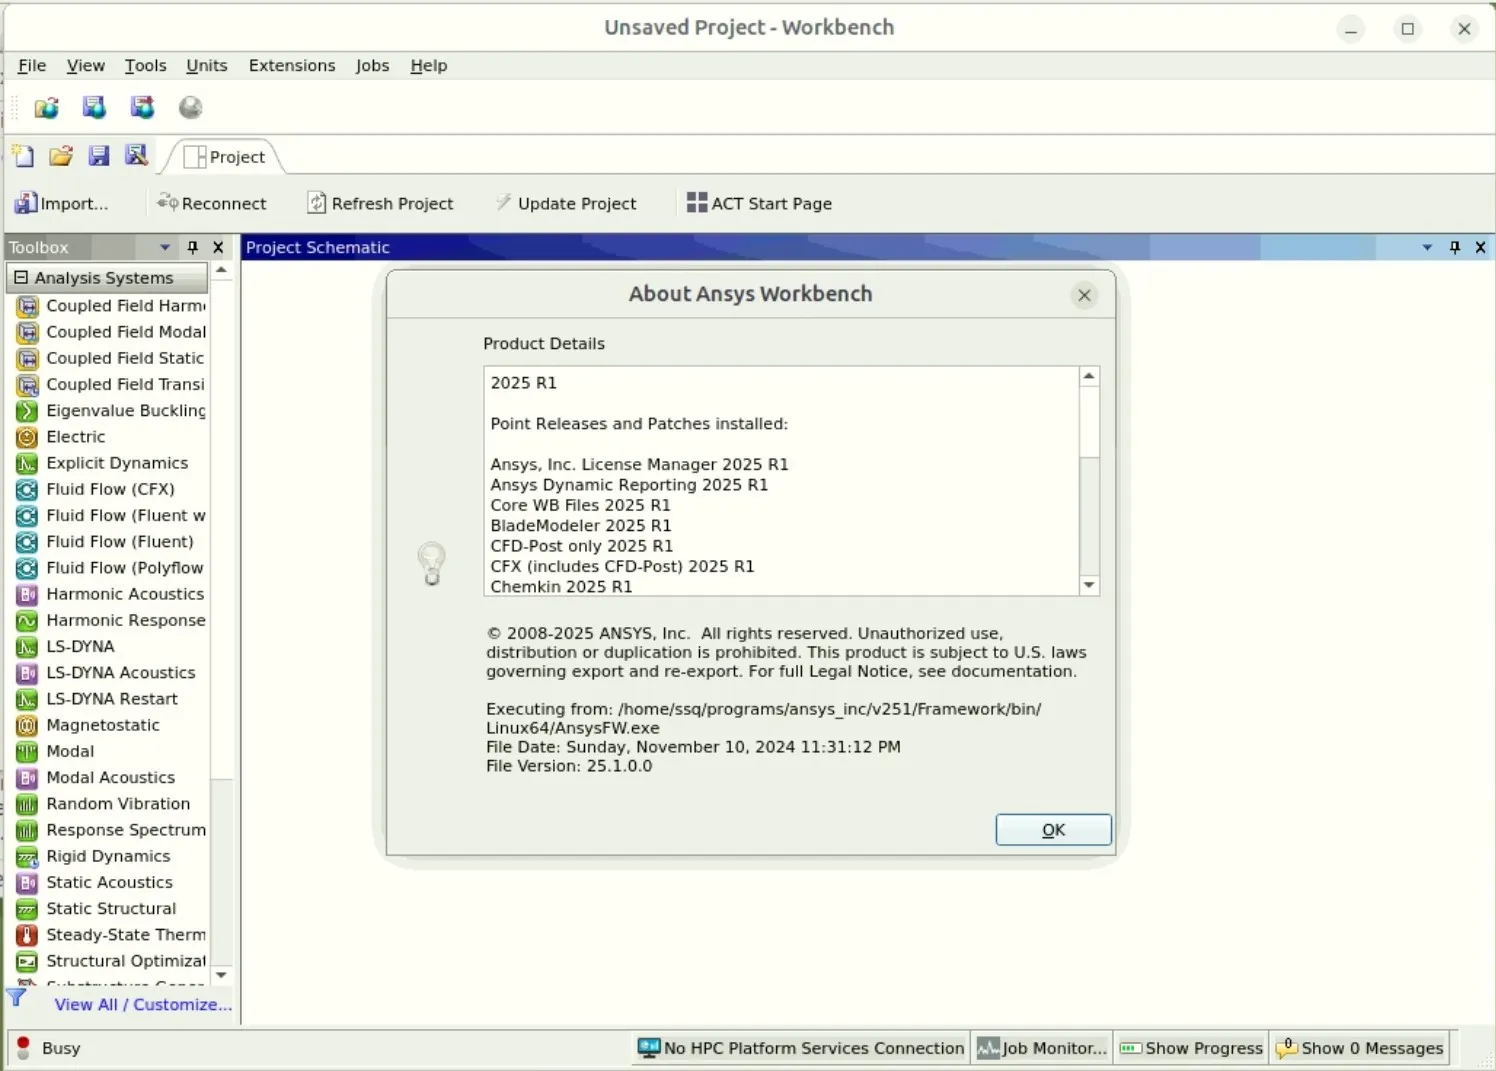Click the Static Structural icon
The image size is (1496, 1071).
(x=27, y=909)
